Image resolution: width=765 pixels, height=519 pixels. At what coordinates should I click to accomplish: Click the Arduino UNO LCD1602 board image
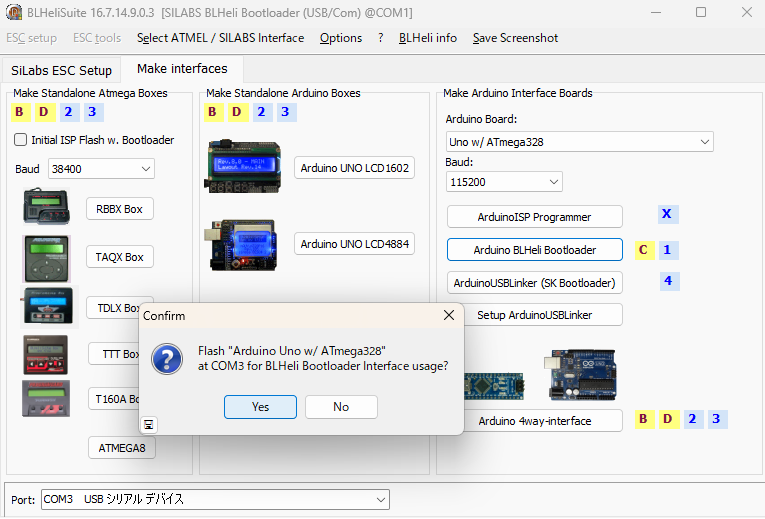coord(243,167)
